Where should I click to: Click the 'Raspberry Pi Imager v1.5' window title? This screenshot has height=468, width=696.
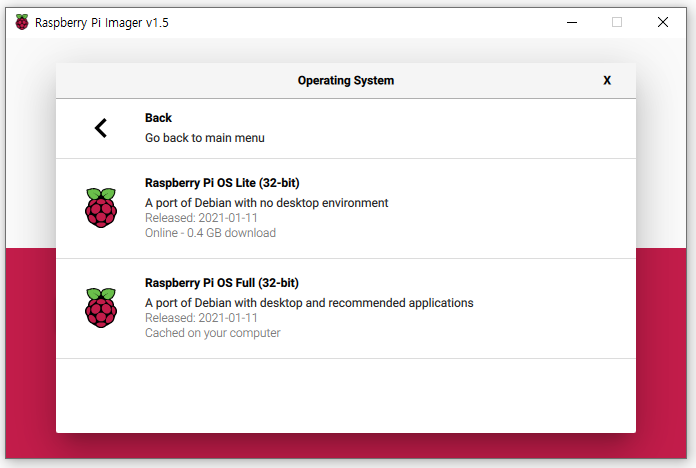click(102, 23)
